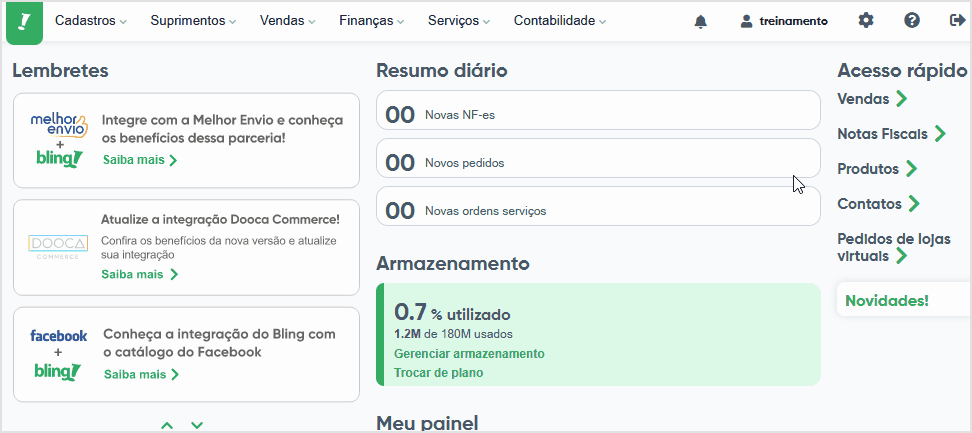Open Pedidos de lojas virtuais link
The image size is (972, 433).
[x=893, y=247]
